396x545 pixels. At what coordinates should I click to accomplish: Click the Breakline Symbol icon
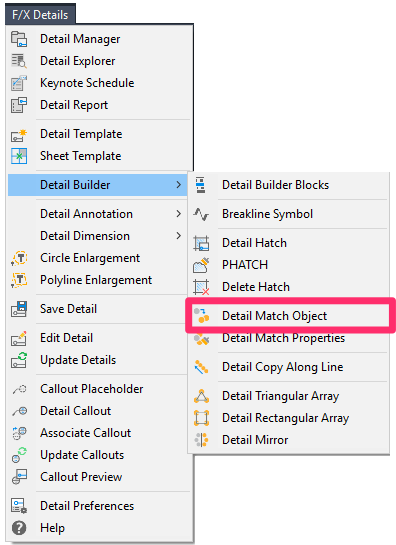click(x=201, y=214)
